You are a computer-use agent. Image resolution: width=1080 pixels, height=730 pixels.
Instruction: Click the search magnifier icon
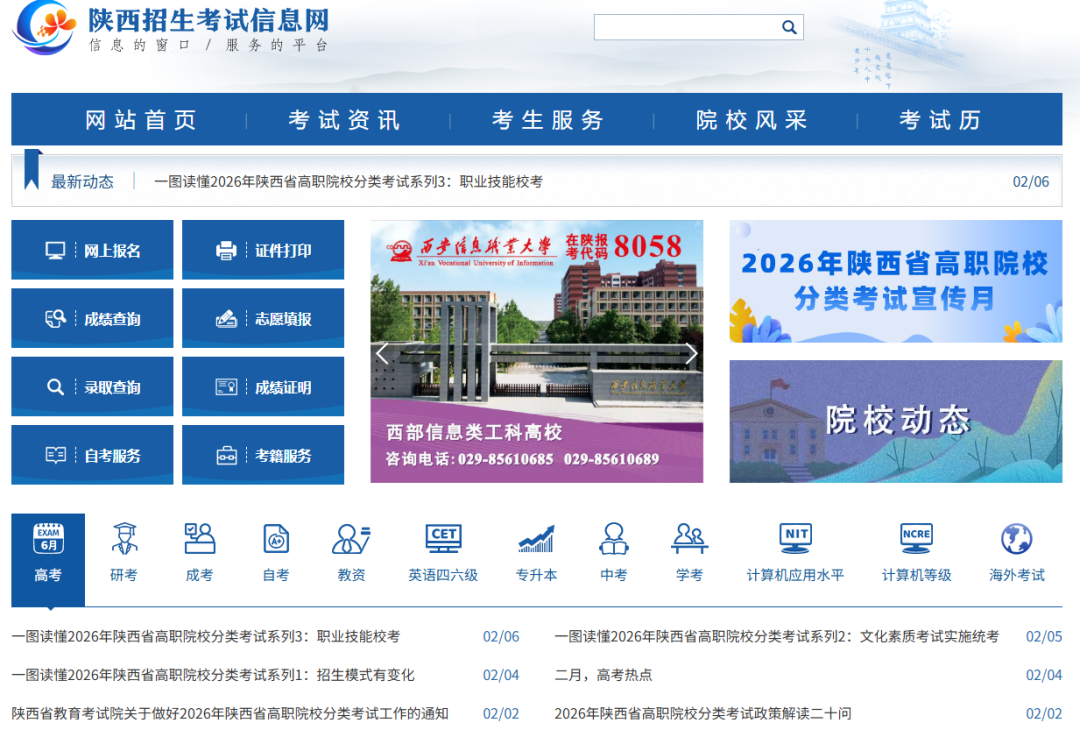point(789,26)
